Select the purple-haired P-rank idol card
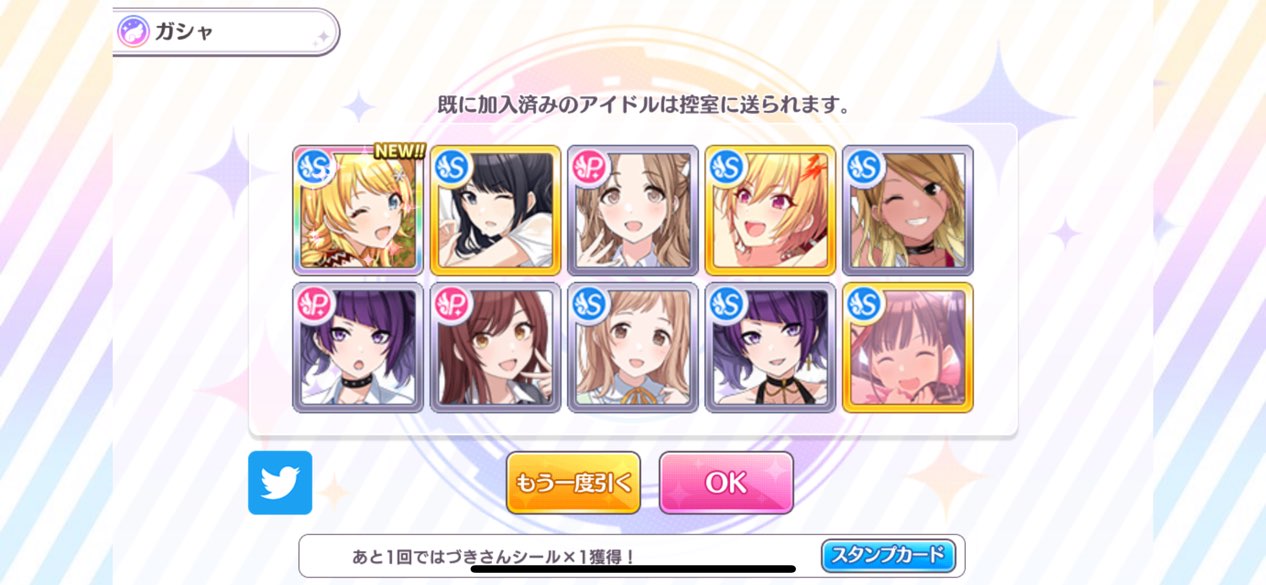The width and height of the screenshot is (1266, 585). click(358, 347)
